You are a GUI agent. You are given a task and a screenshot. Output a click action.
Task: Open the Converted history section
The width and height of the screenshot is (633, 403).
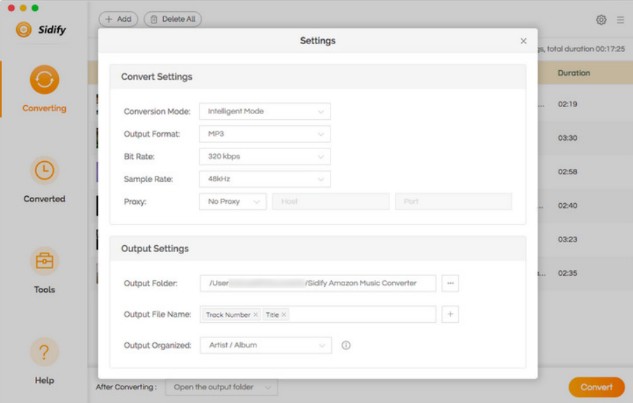pos(44,178)
